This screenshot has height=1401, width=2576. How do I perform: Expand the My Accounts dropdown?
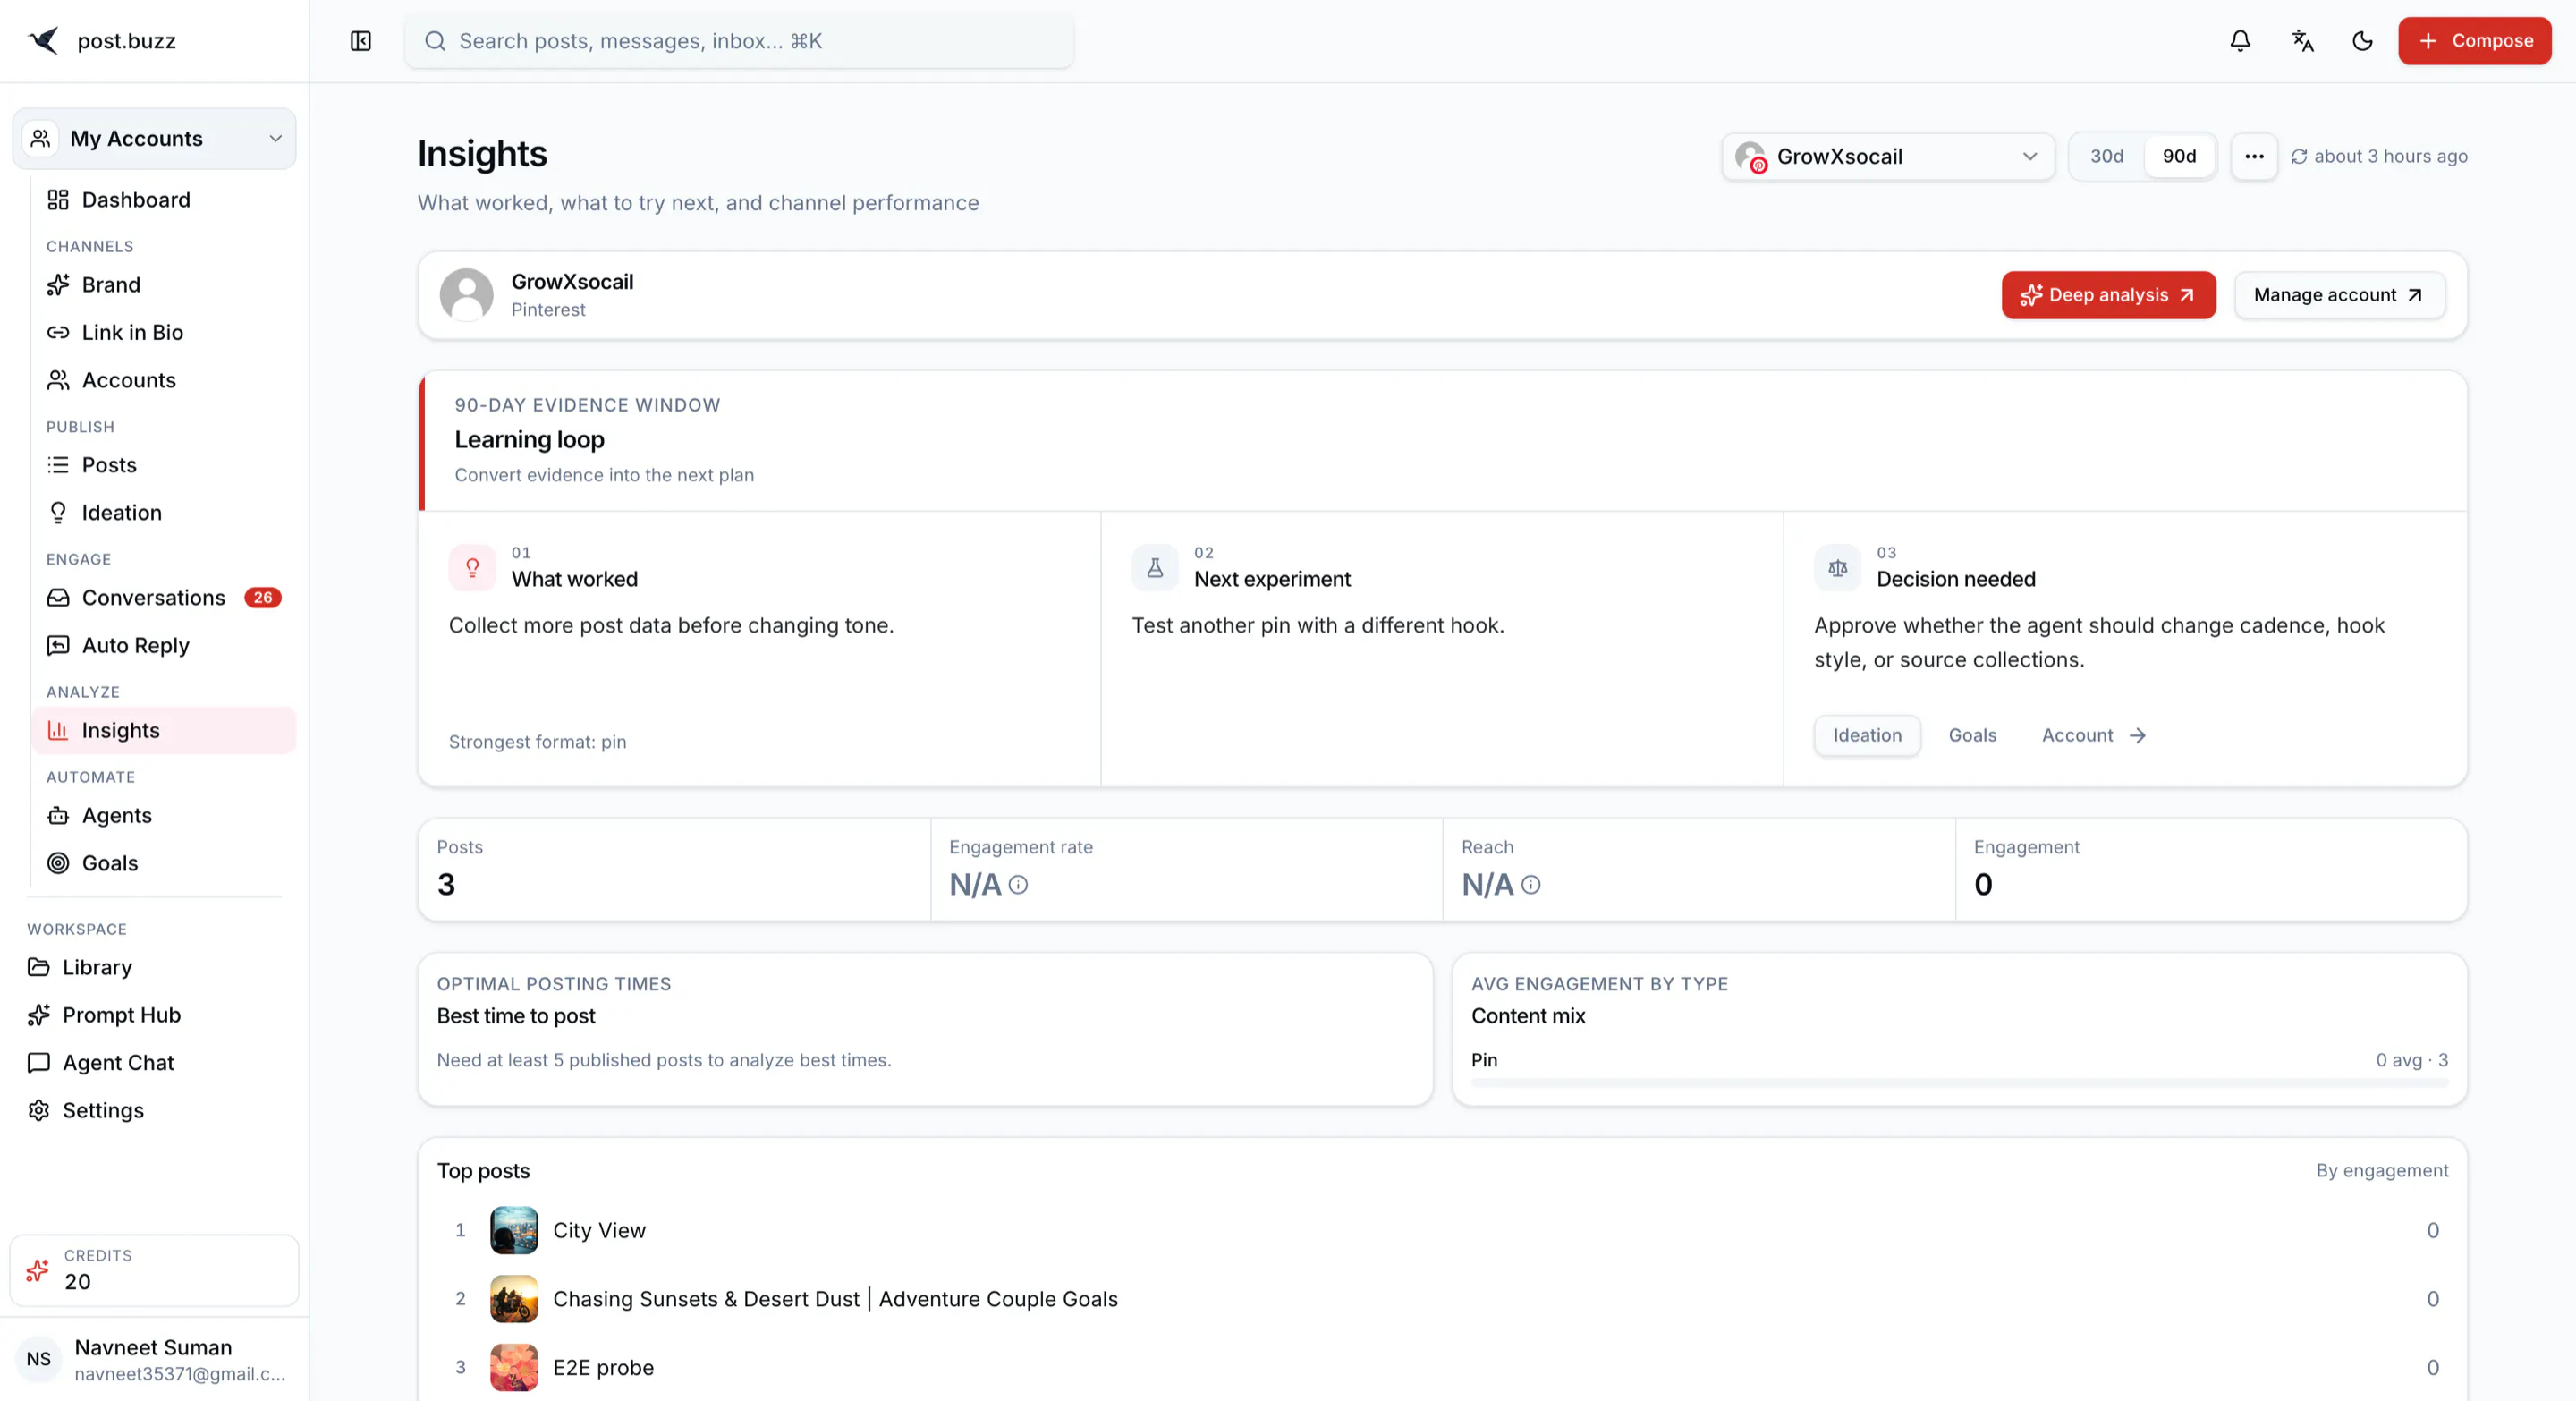(x=154, y=139)
